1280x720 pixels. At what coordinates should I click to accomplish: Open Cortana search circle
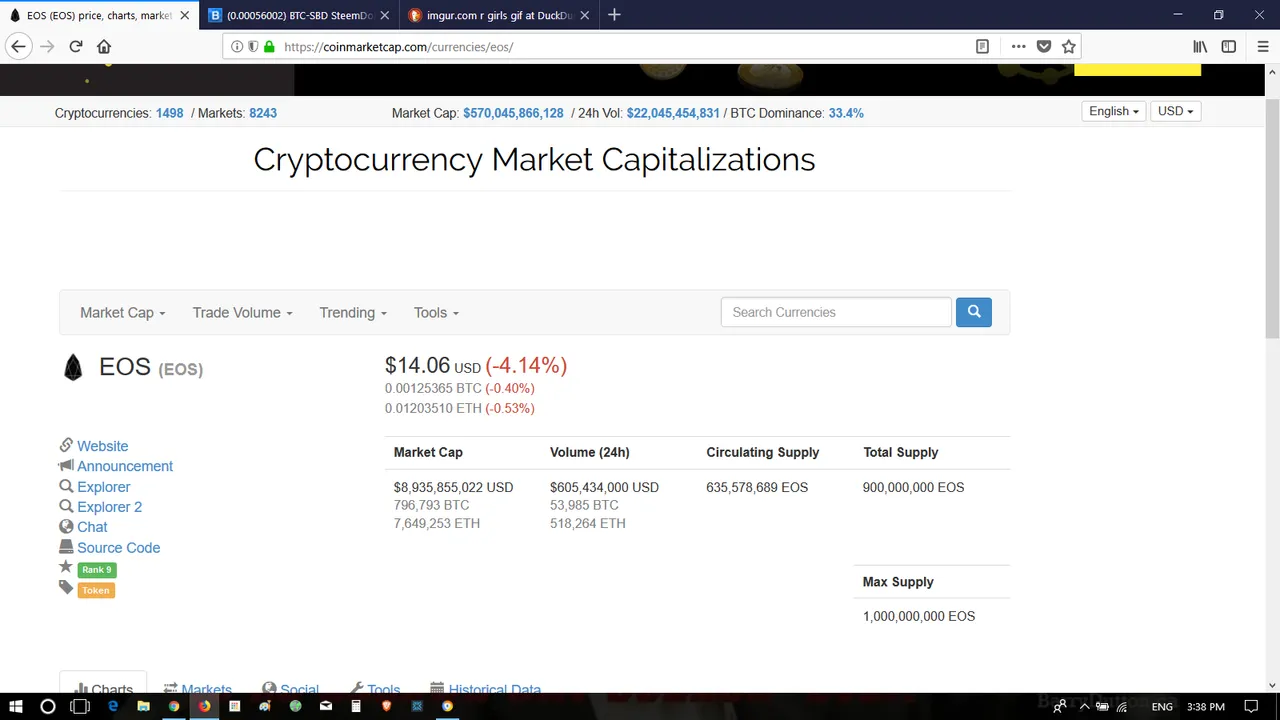click(x=47, y=706)
